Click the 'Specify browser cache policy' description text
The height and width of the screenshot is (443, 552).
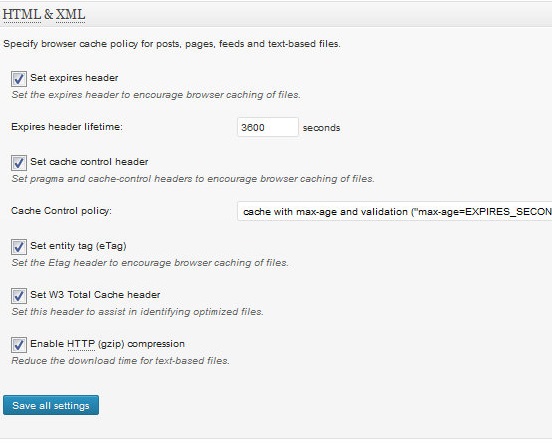[x=172, y=44]
